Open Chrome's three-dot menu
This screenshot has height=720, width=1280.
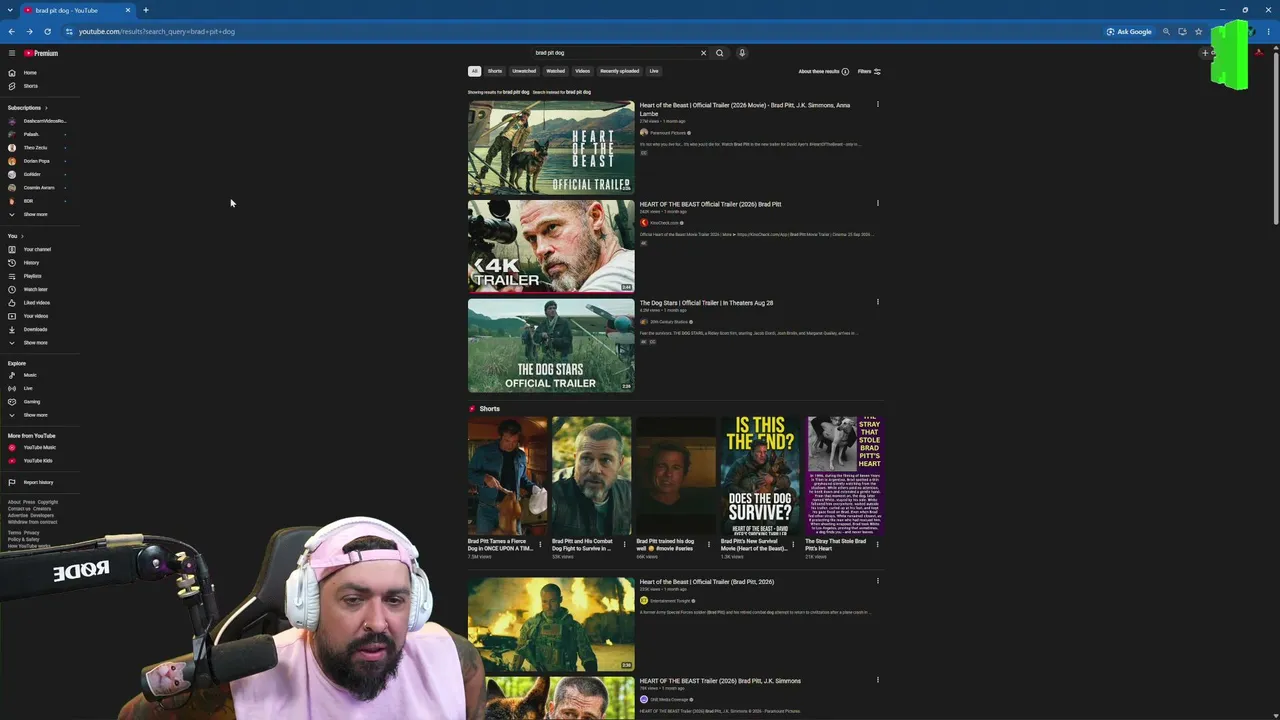(x=1270, y=32)
